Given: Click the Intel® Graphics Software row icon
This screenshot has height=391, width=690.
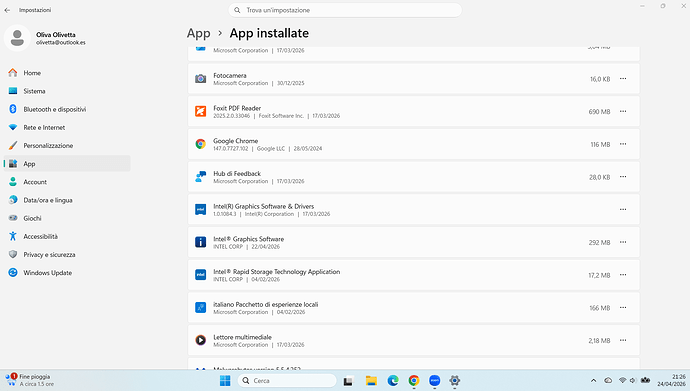Looking at the screenshot, I should point(201,242).
